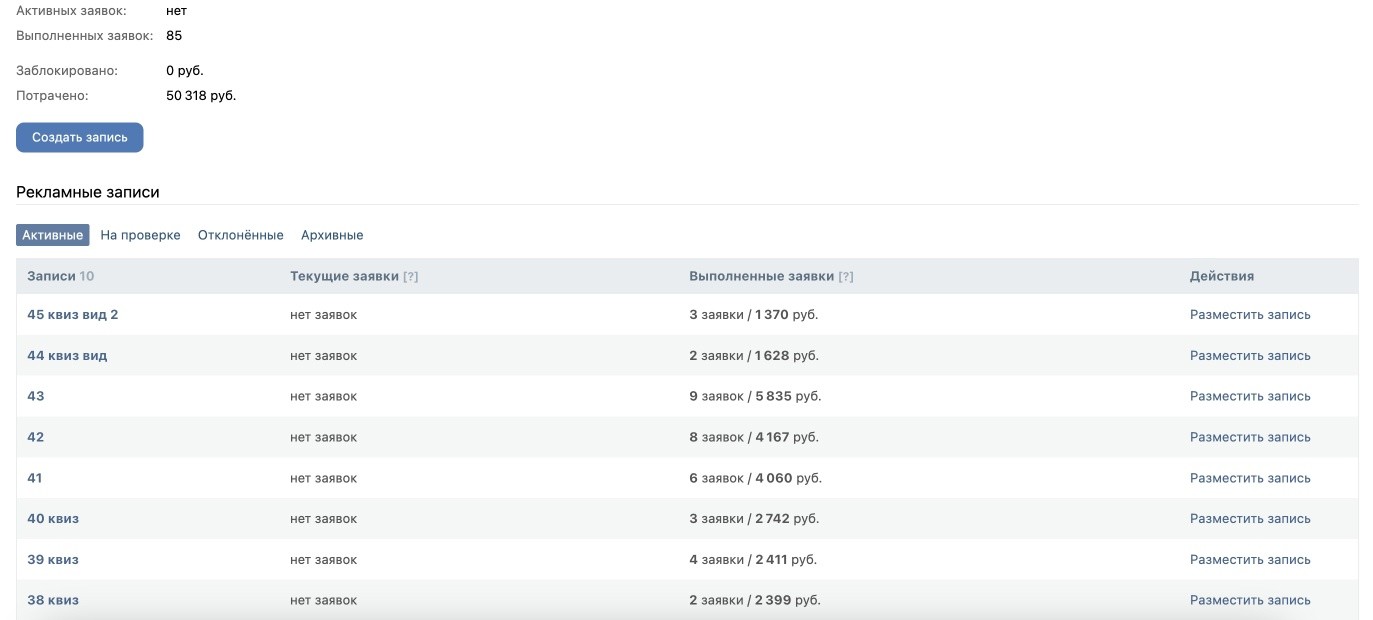Open record 43

coord(36,397)
